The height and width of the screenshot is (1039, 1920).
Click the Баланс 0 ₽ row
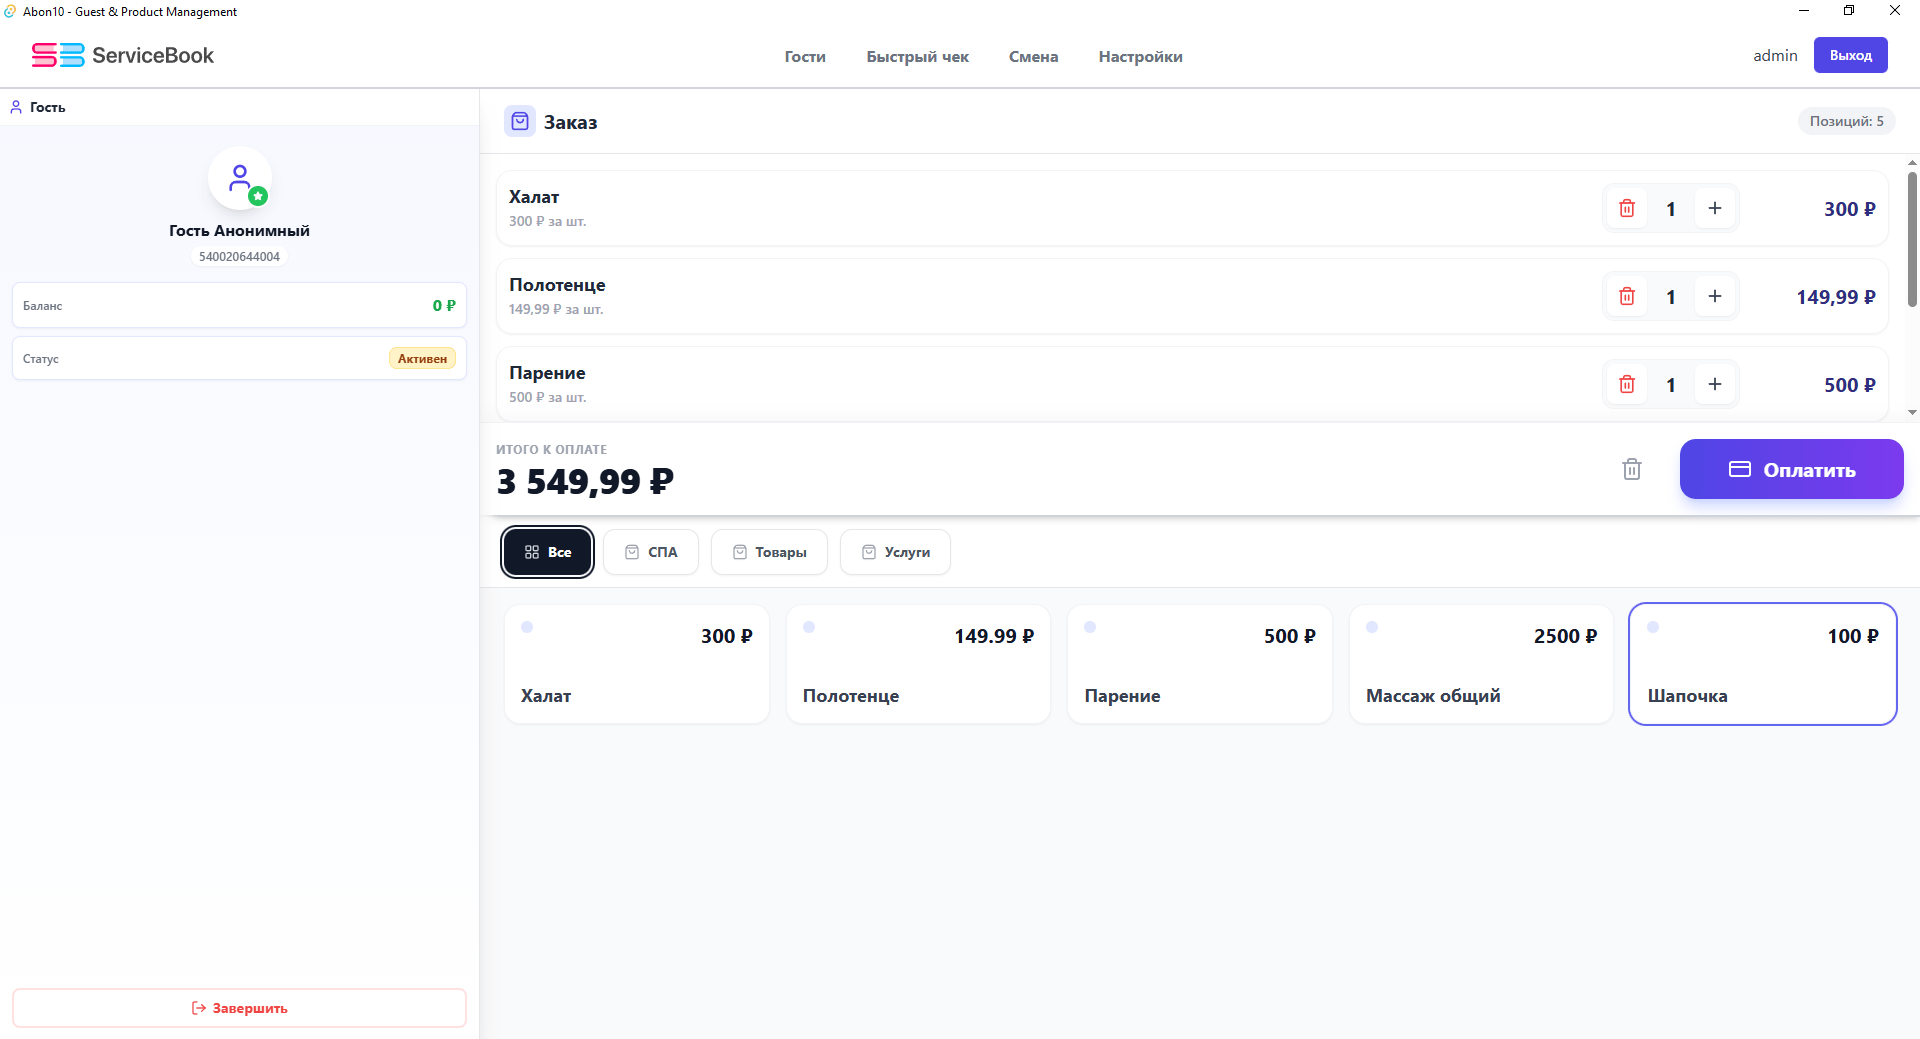point(239,305)
